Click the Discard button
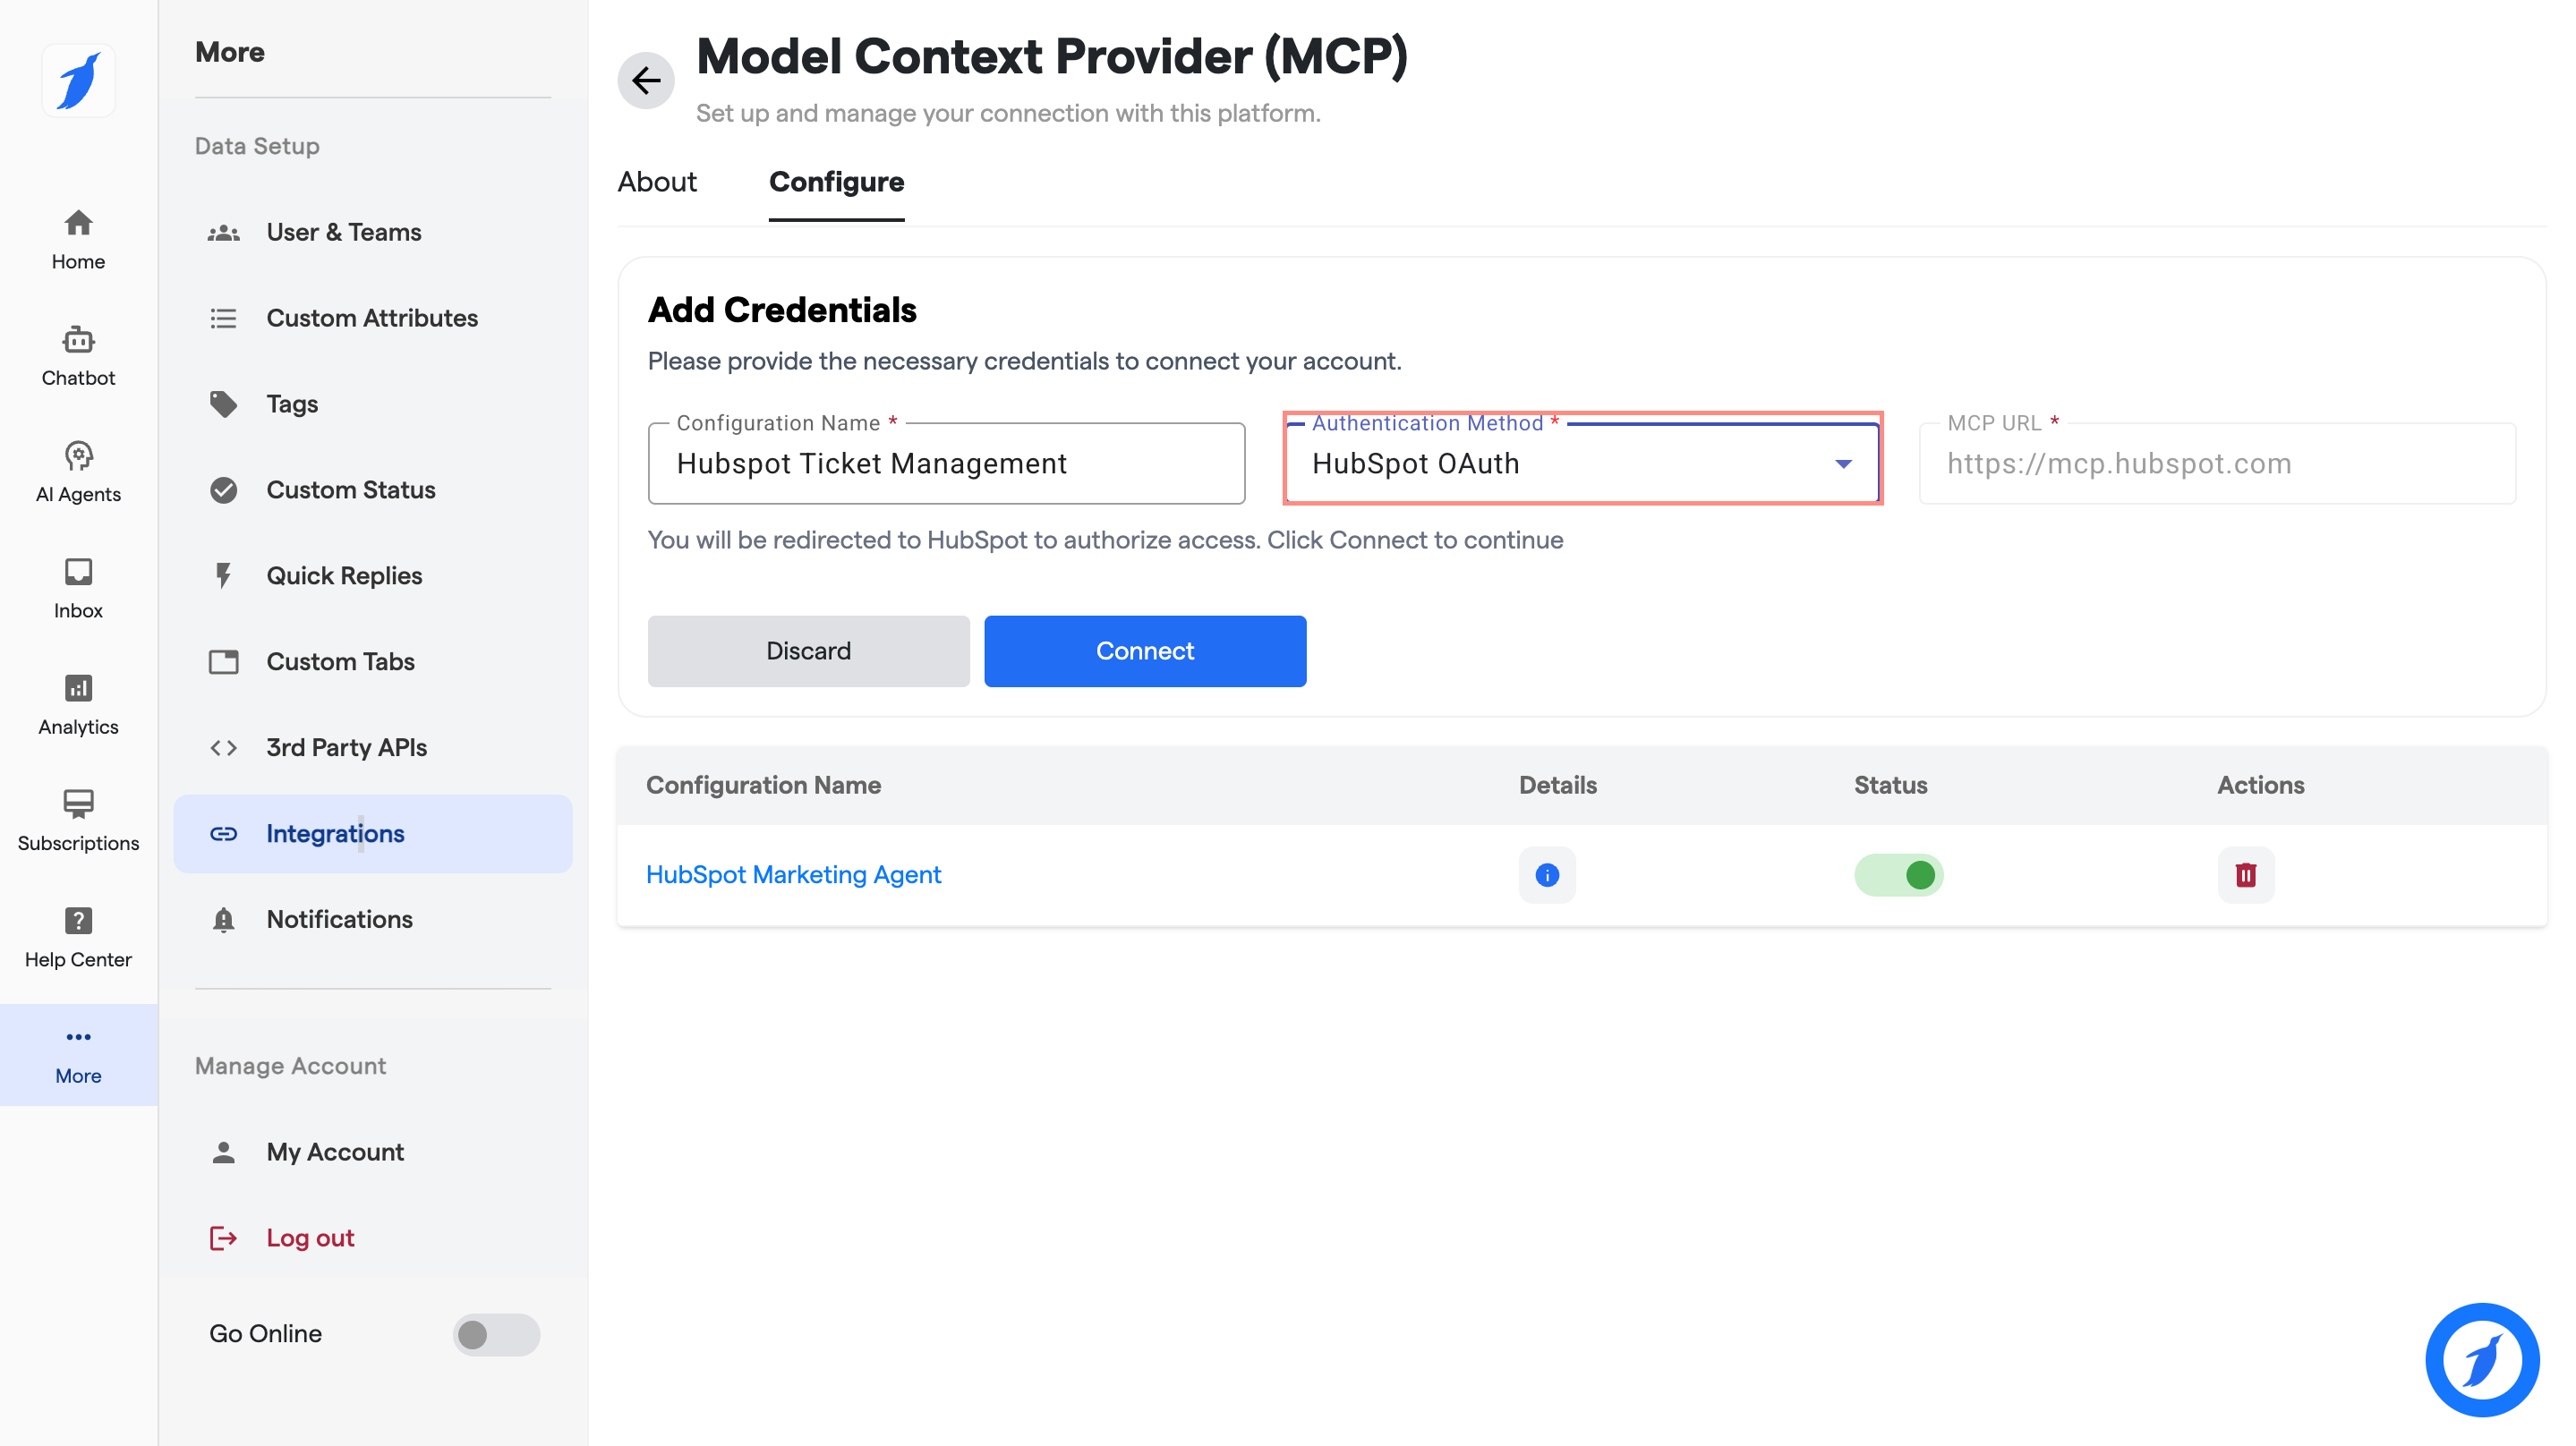Viewport: 2576px width, 1446px height. tap(808, 651)
